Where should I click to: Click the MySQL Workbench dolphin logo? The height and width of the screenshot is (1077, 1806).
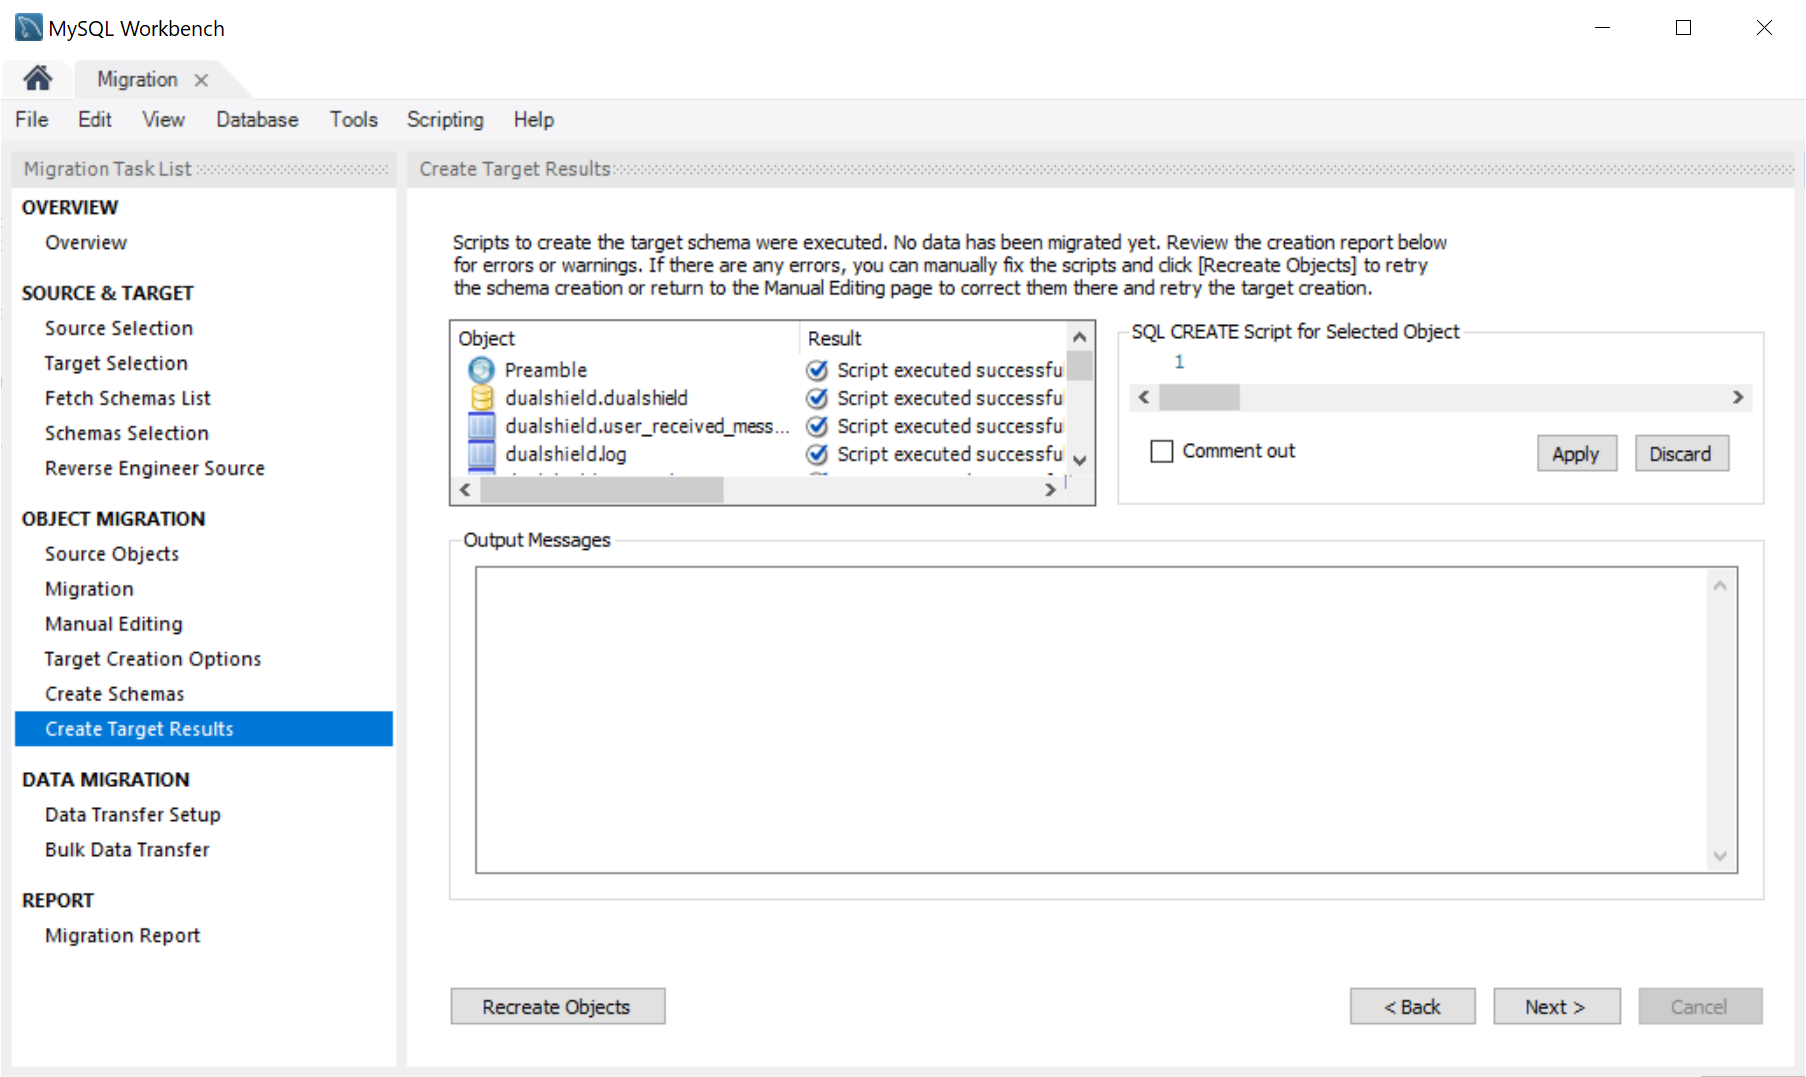pyautogui.click(x=28, y=27)
